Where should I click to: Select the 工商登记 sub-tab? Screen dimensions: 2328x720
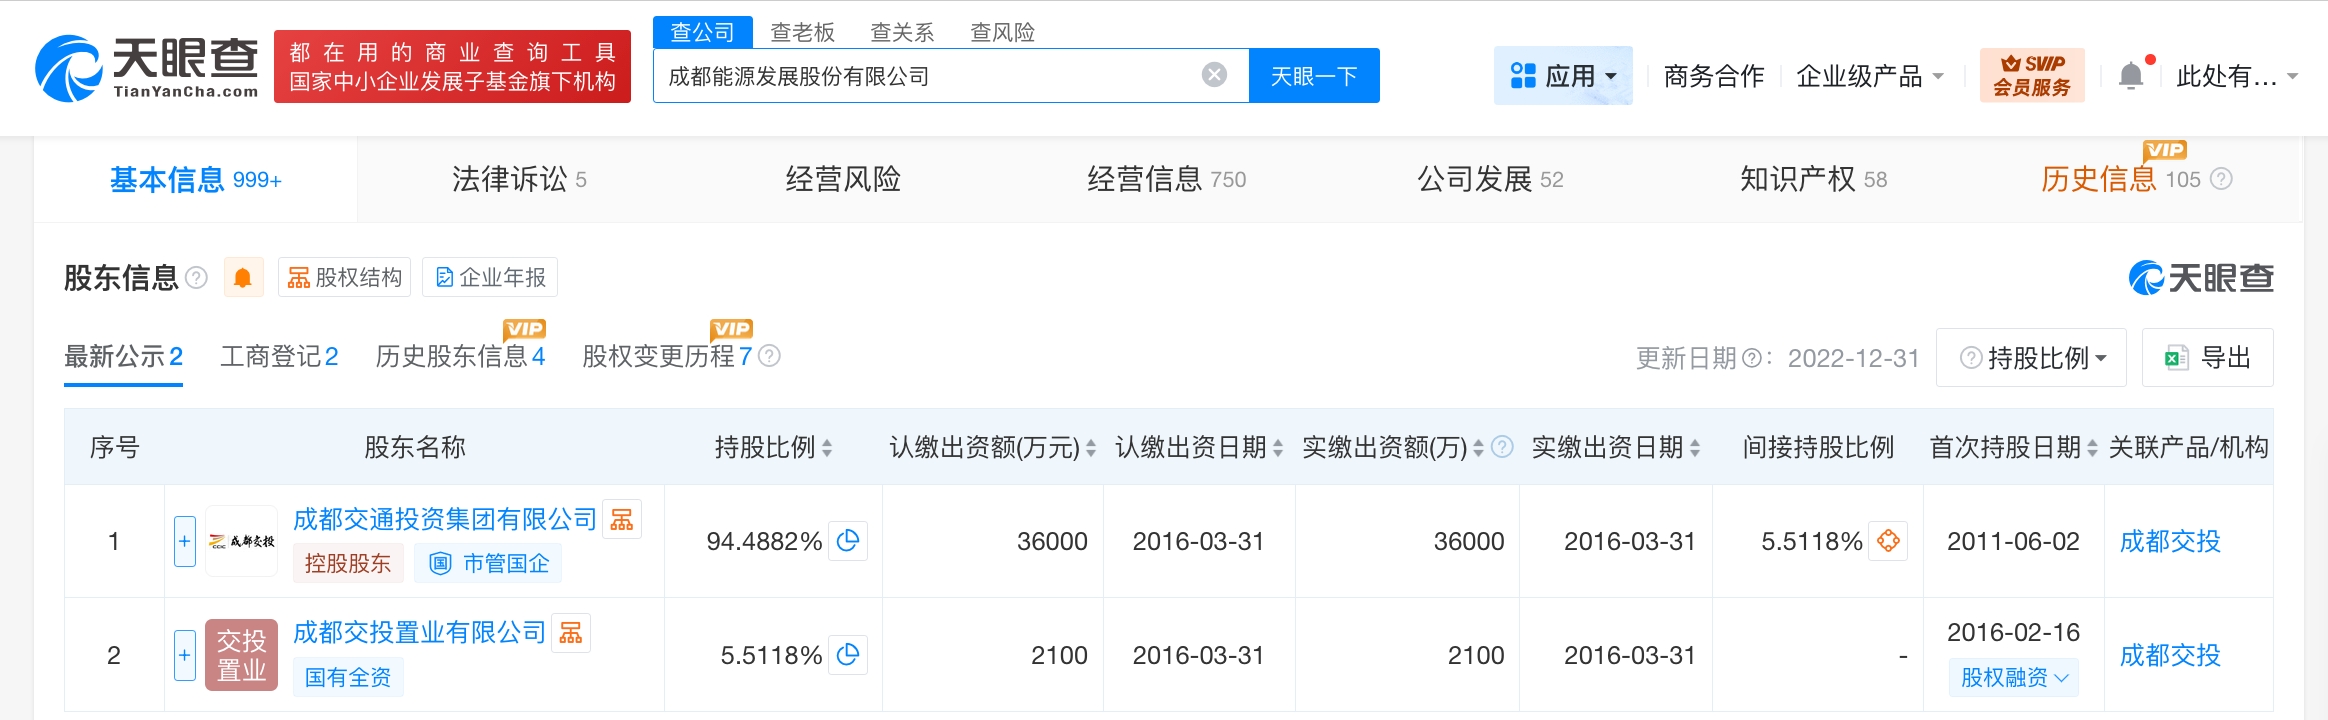pos(279,357)
